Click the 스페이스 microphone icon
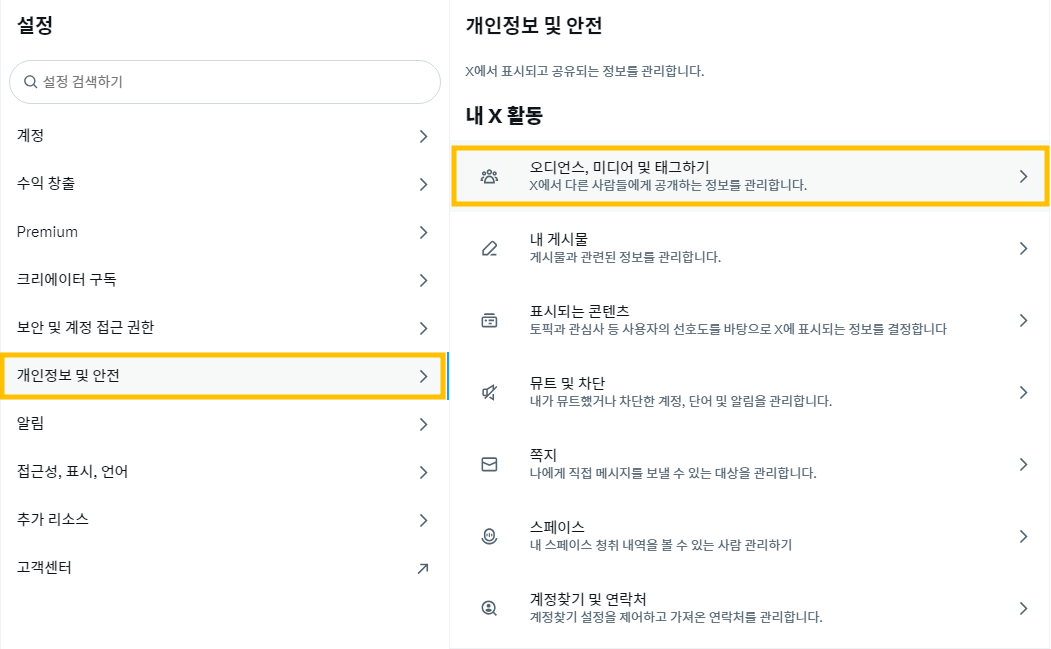Image resolution: width=1051 pixels, height=649 pixels. point(489,537)
